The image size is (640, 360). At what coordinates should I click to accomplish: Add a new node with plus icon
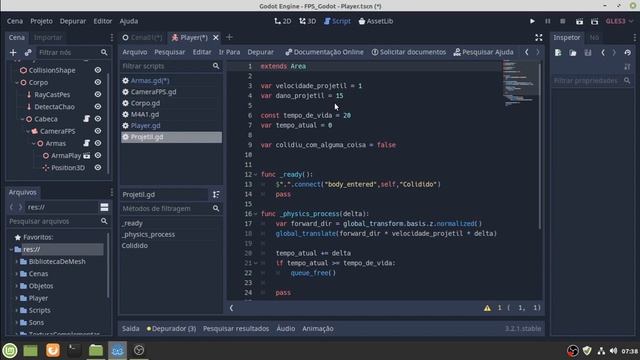(x=13, y=52)
